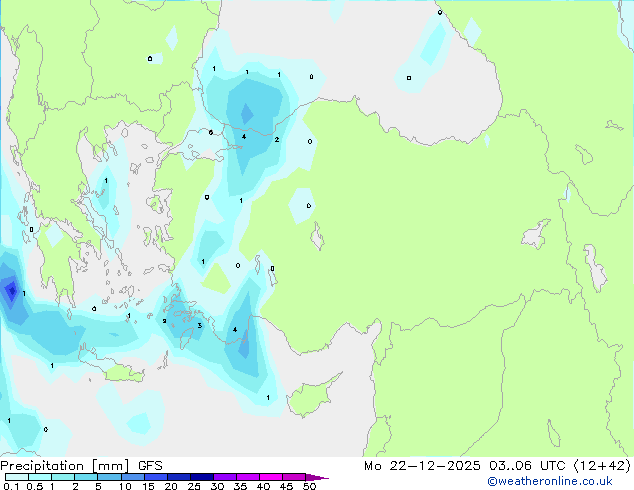634x490 pixels.
Task: Click the 15–20 mm legend swatch
Action: (x=155, y=477)
